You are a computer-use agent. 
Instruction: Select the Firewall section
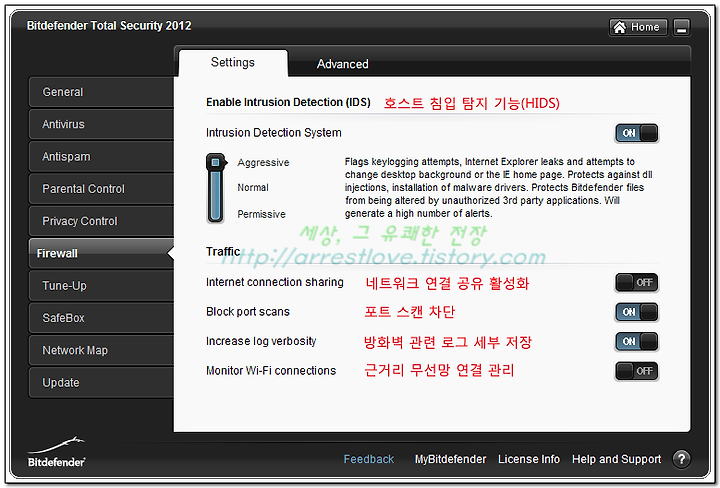click(x=101, y=253)
